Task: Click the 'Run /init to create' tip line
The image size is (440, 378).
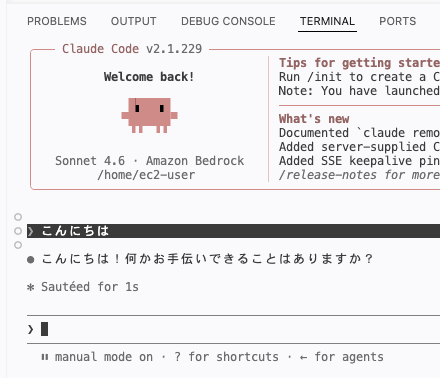Action: click(359, 77)
